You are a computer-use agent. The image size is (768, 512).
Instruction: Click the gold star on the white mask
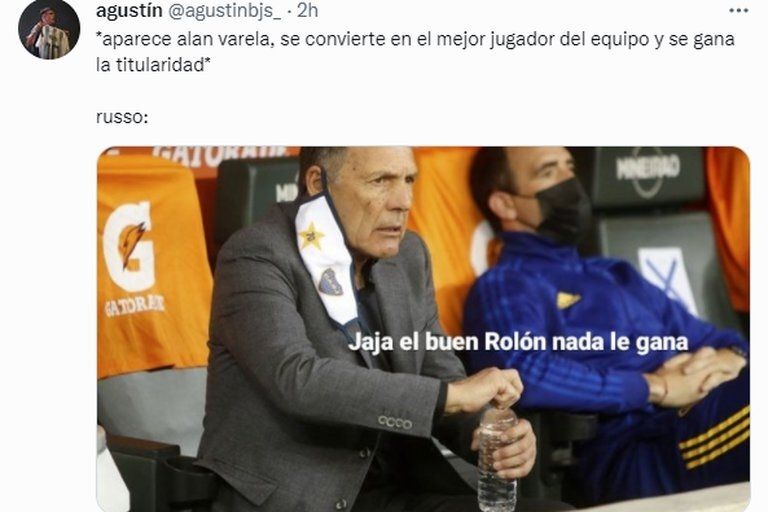311,236
